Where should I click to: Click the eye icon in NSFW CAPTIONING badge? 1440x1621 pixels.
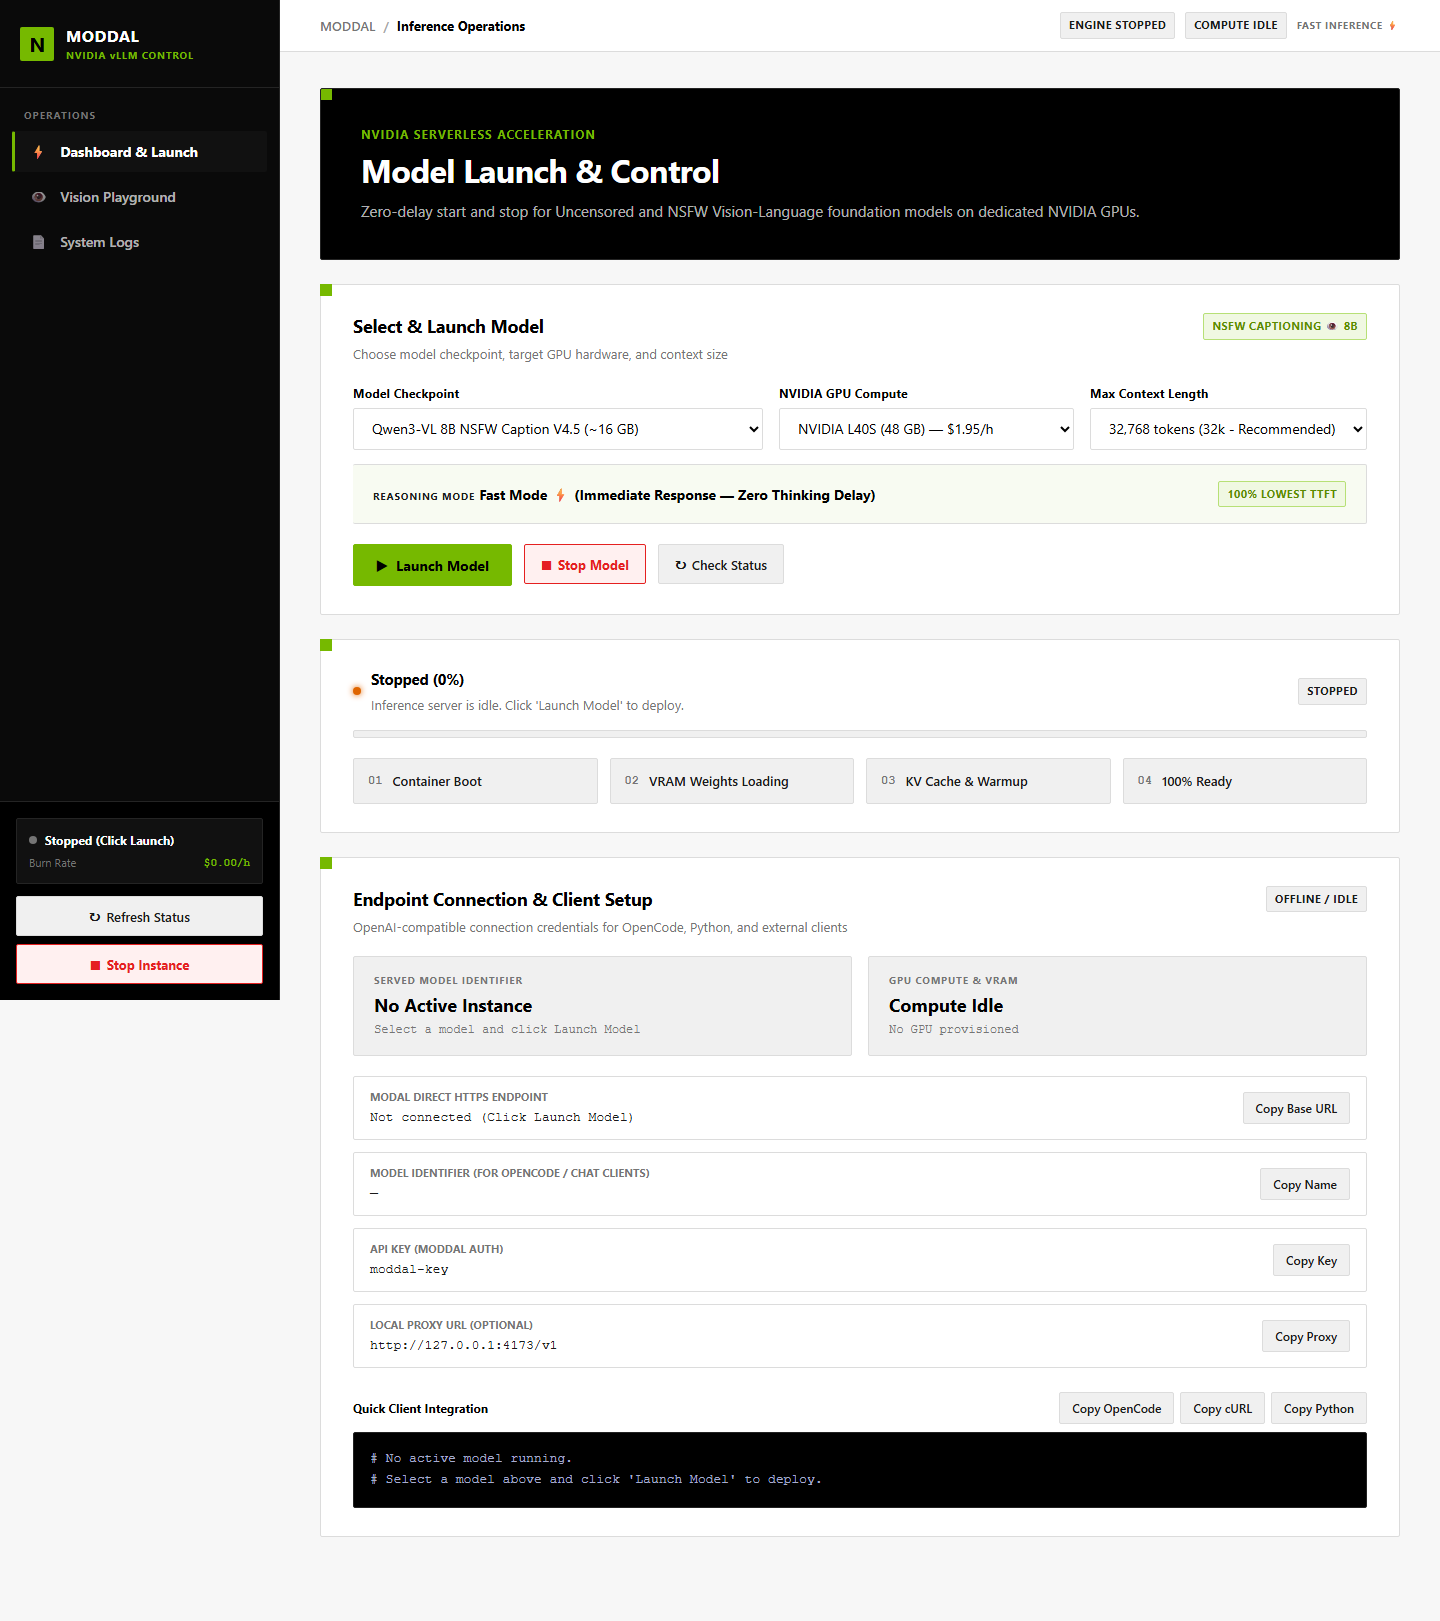(x=1332, y=326)
